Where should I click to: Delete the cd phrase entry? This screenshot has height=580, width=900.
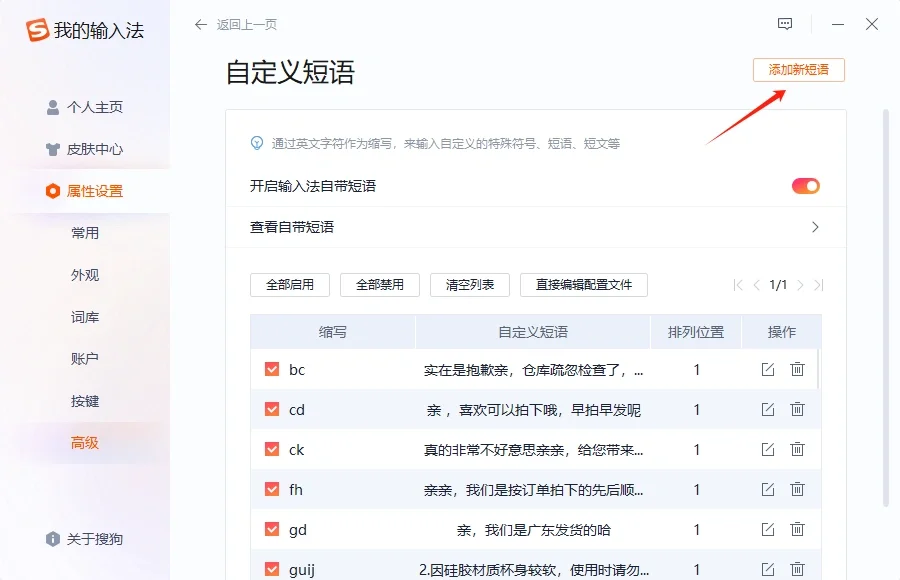click(797, 409)
